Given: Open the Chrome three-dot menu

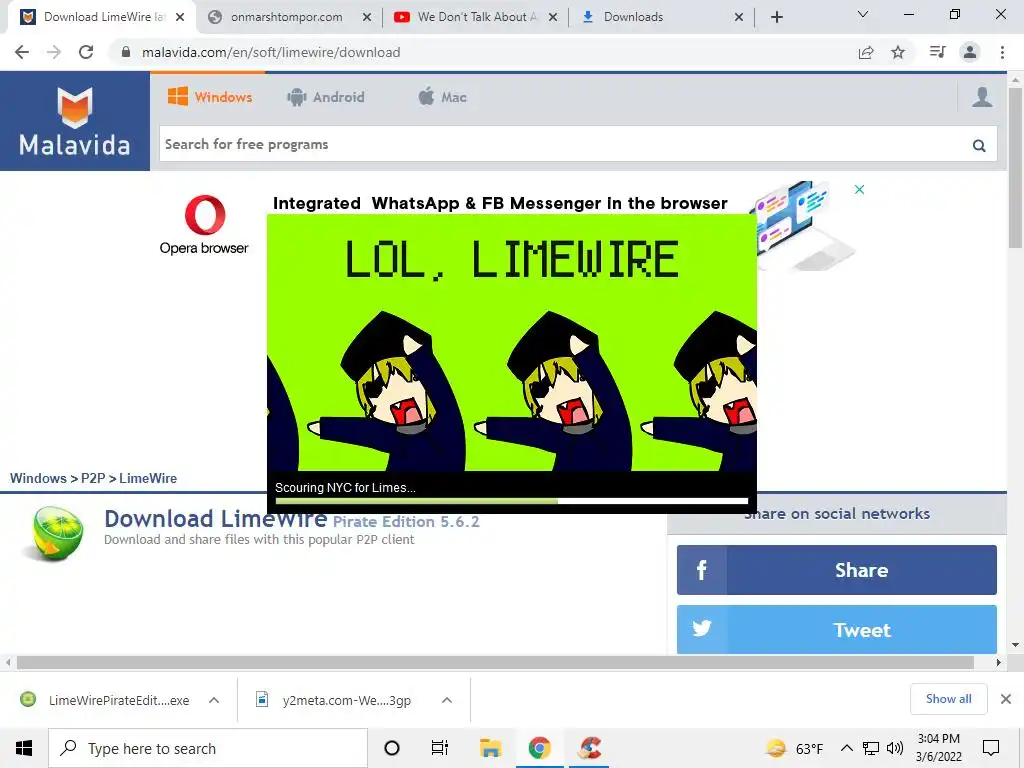Looking at the screenshot, I should (x=1002, y=52).
